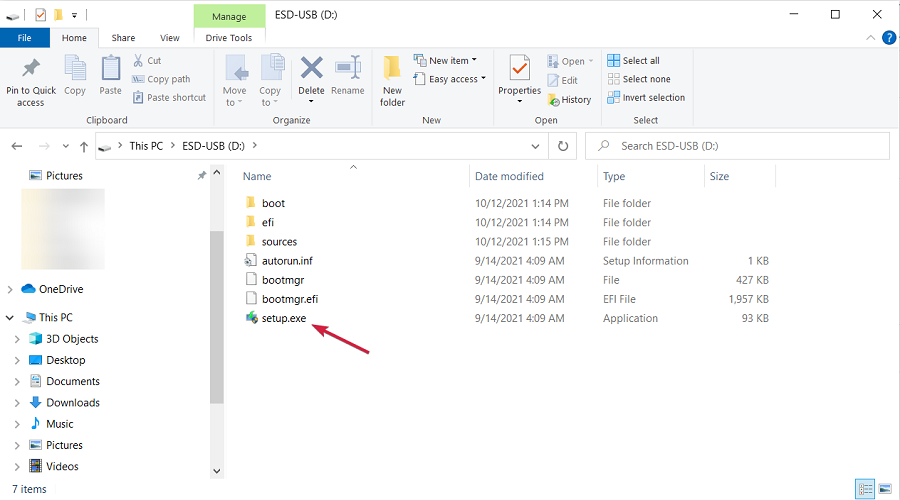Click the History icon in Open group
The width and height of the screenshot is (900, 500).
click(x=553, y=100)
